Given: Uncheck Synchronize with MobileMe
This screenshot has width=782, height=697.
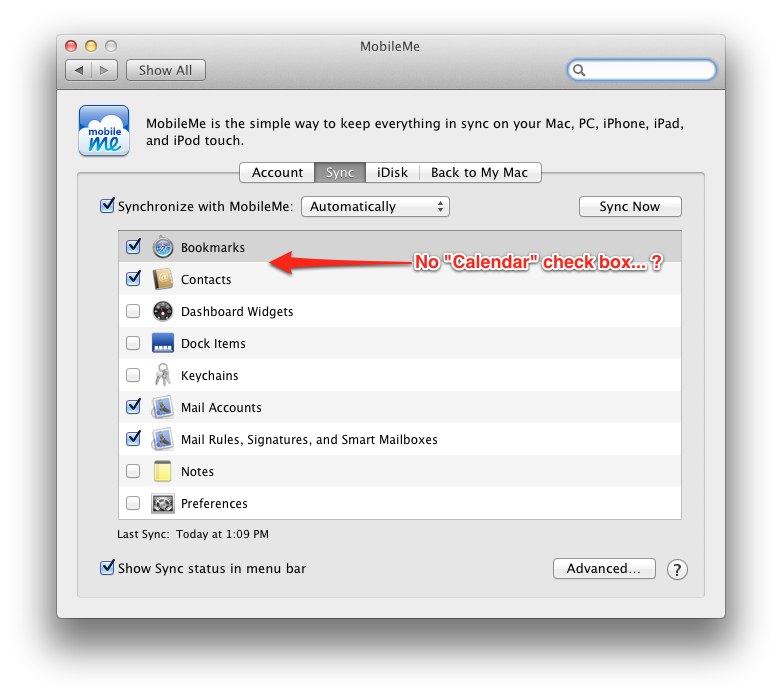Looking at the screenshot, I should click(107, 205).
